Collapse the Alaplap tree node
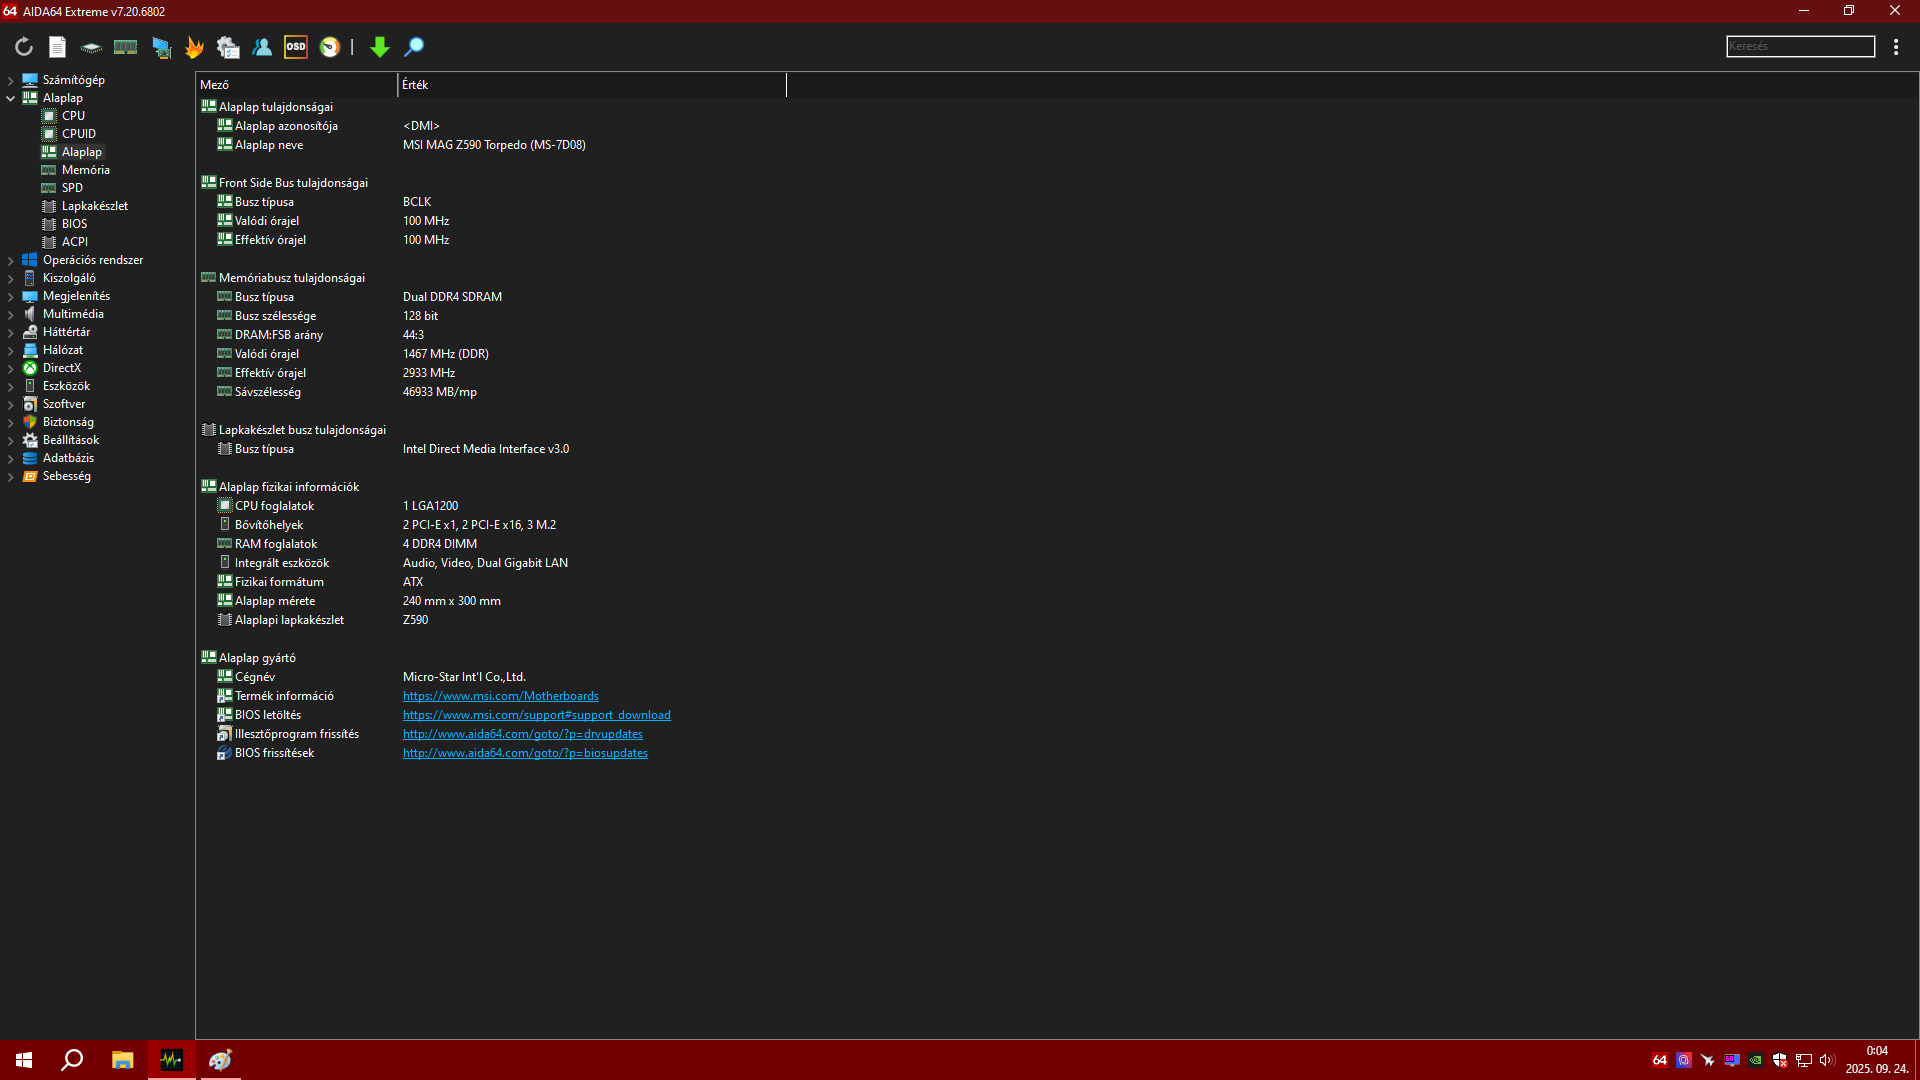Screen dimensions: 1920x1080 (x=11, y=98)
